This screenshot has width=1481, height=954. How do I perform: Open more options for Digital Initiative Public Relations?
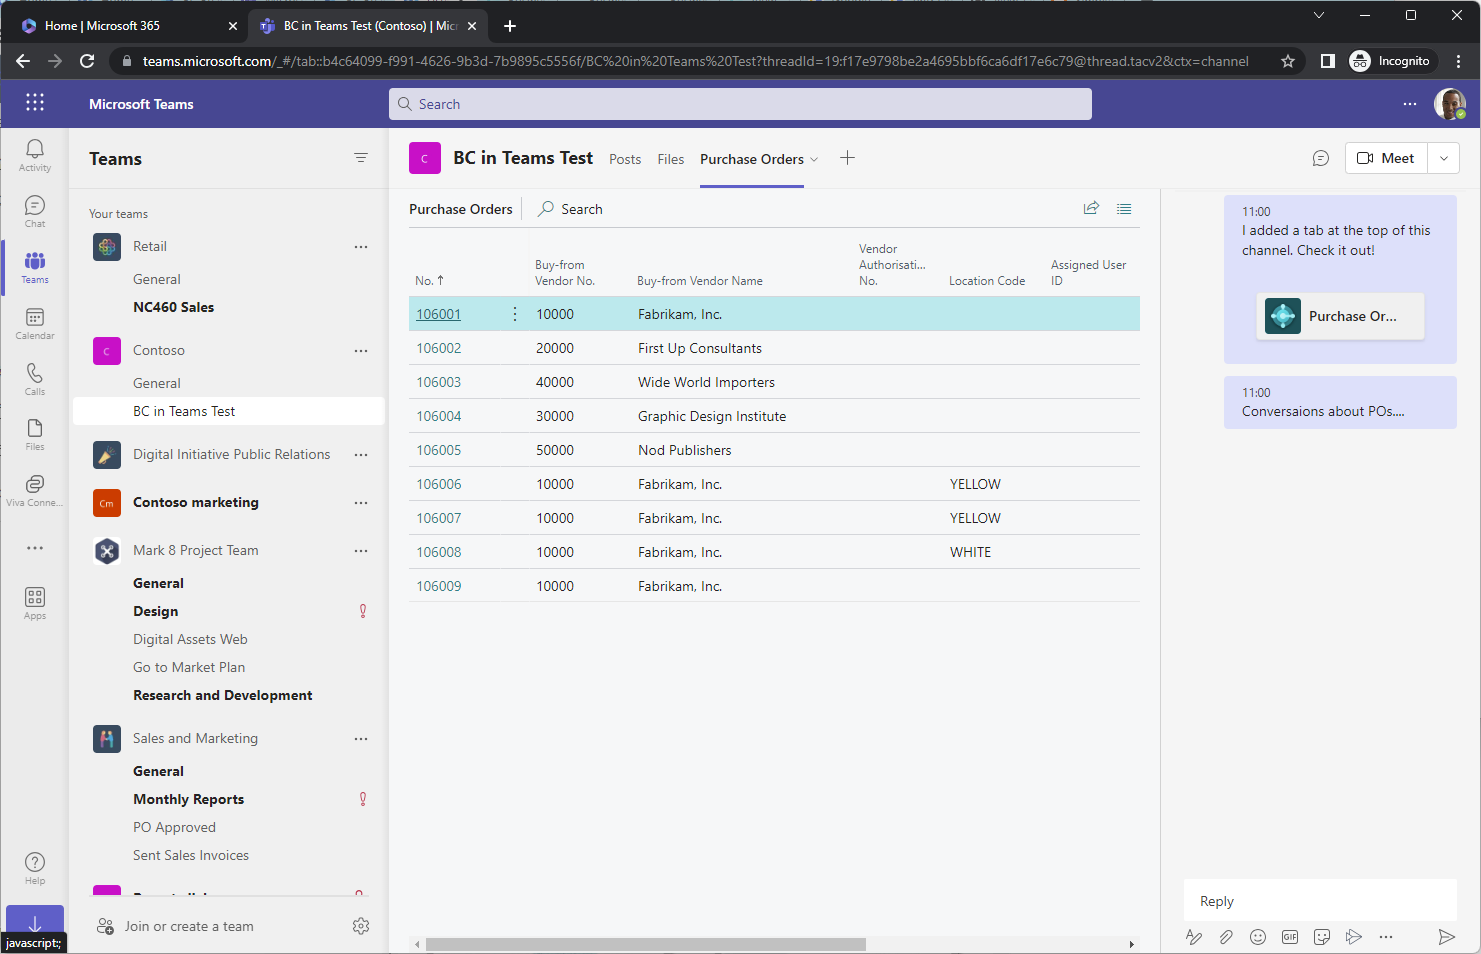coord(361,455)
